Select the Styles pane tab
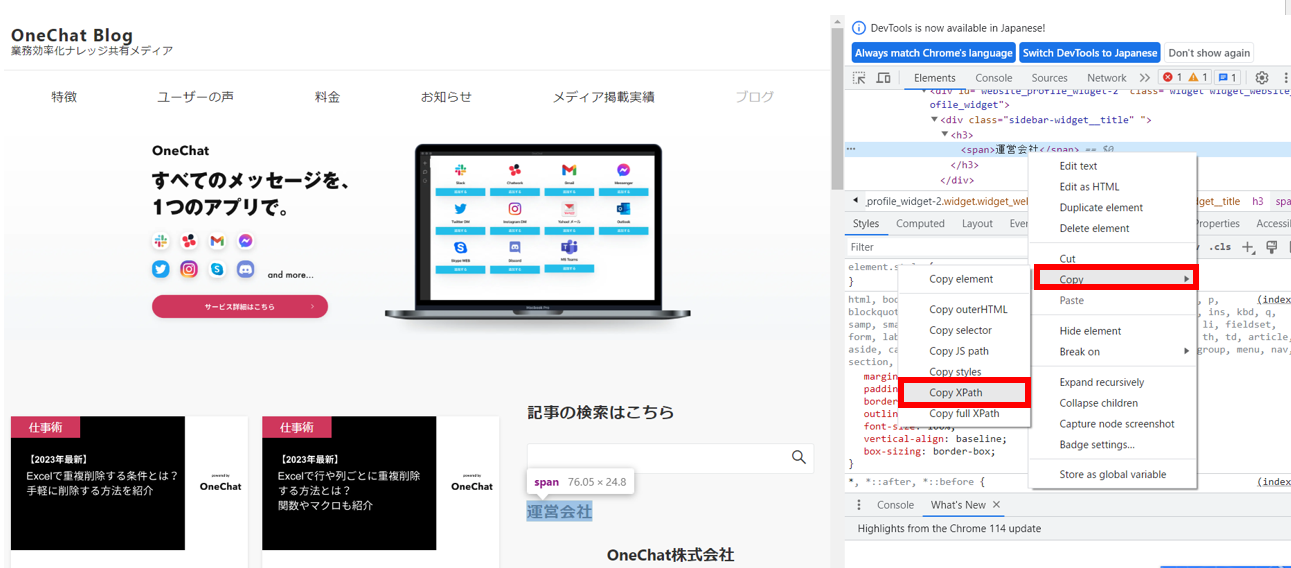This screenshot has width=1291, height=568. pos(866,224)
